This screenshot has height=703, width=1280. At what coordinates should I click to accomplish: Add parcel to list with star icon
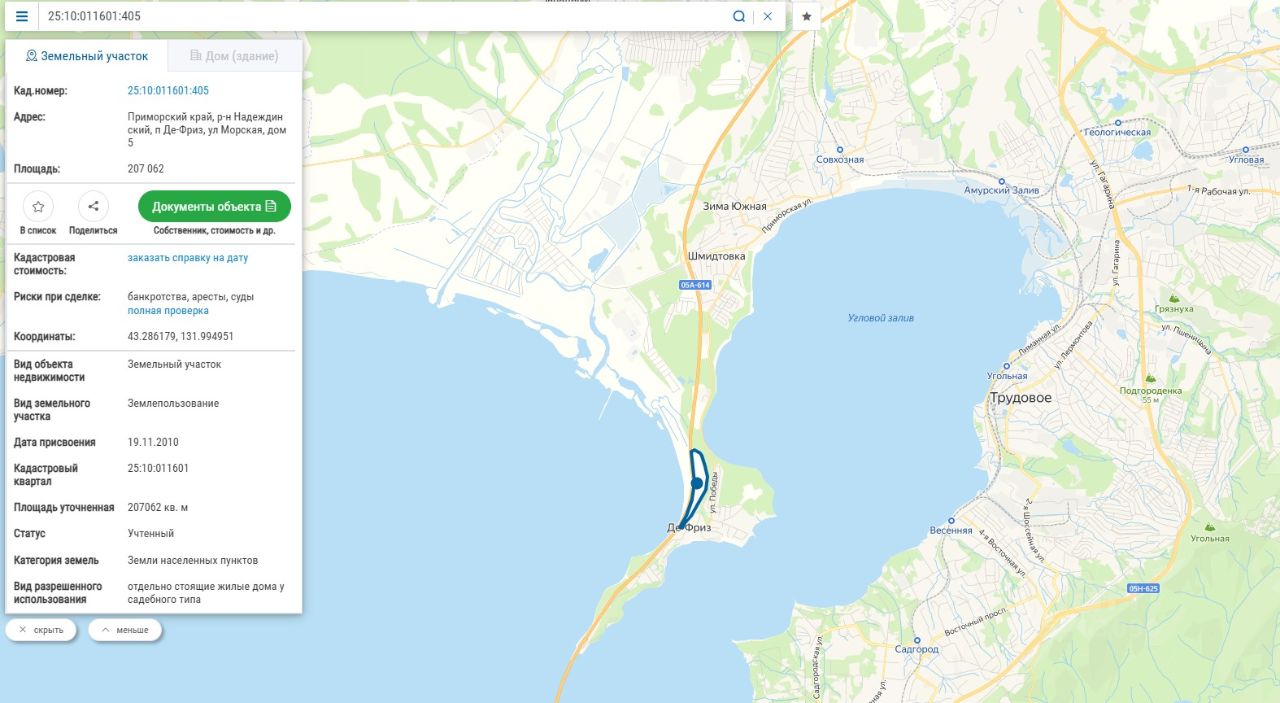(38, 207)
